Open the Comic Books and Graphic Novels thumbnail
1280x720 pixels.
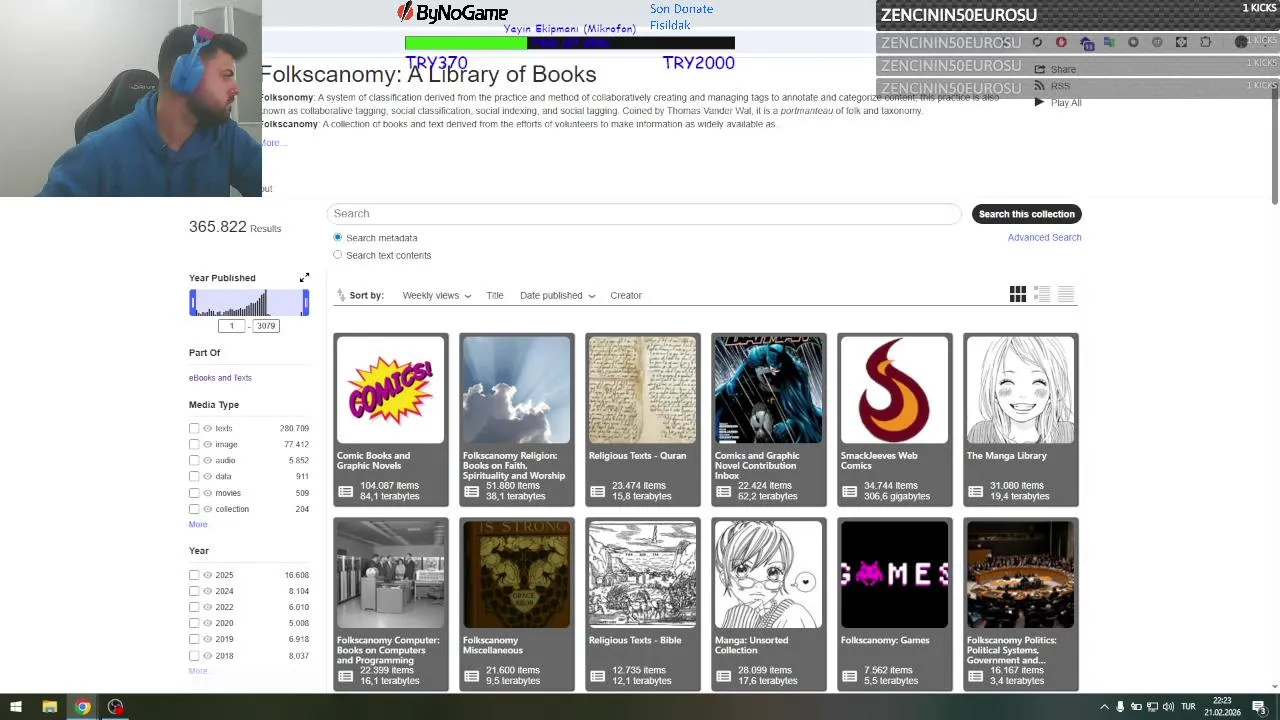tap(390, 390)
